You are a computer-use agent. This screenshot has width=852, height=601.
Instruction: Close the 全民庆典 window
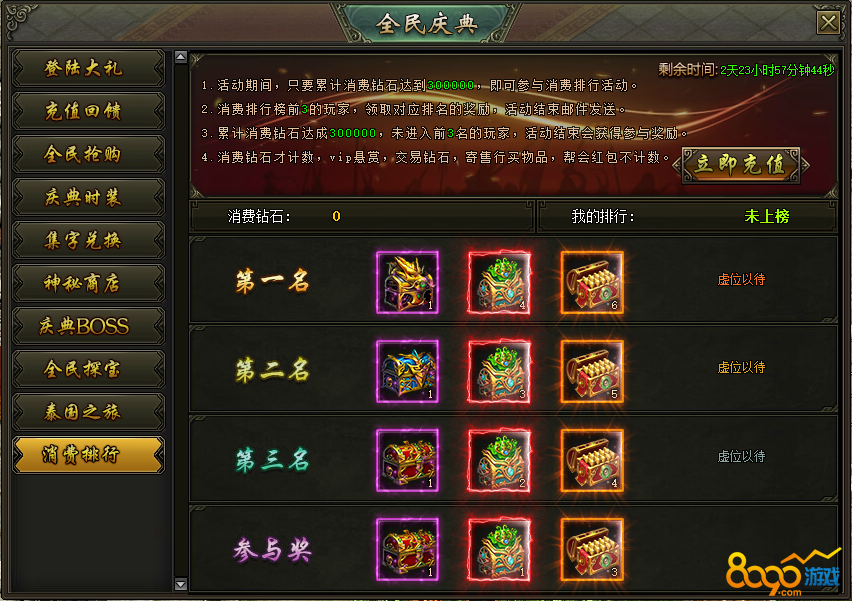[x=829, y=23]
